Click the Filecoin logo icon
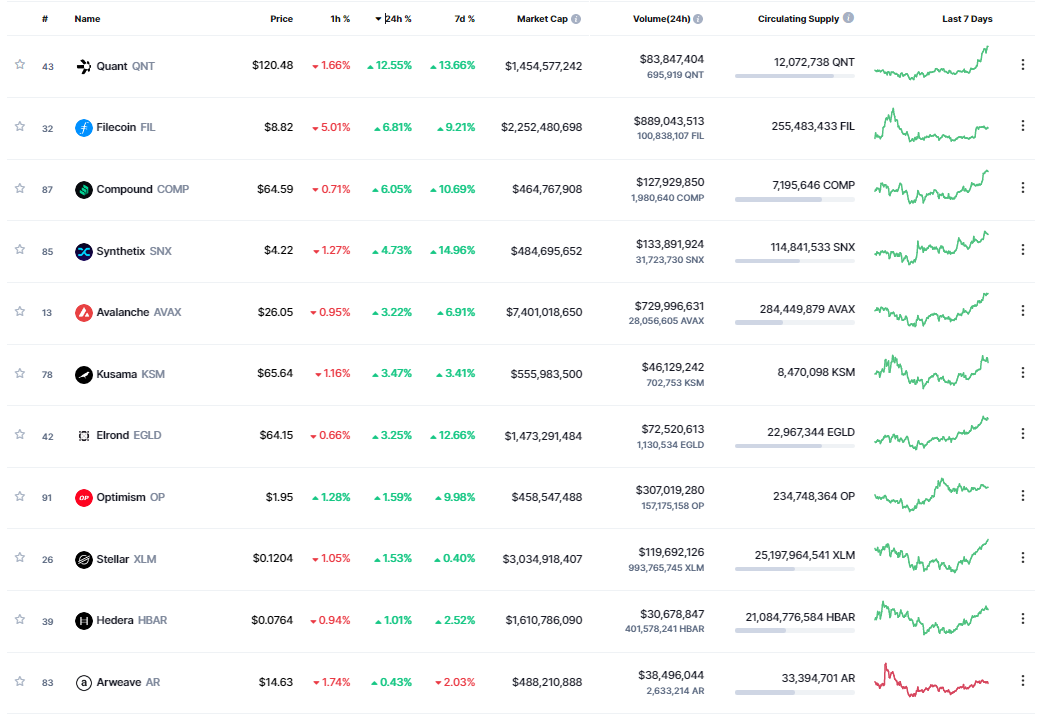The image size is (1055, 715). click(x=83, y=128)
